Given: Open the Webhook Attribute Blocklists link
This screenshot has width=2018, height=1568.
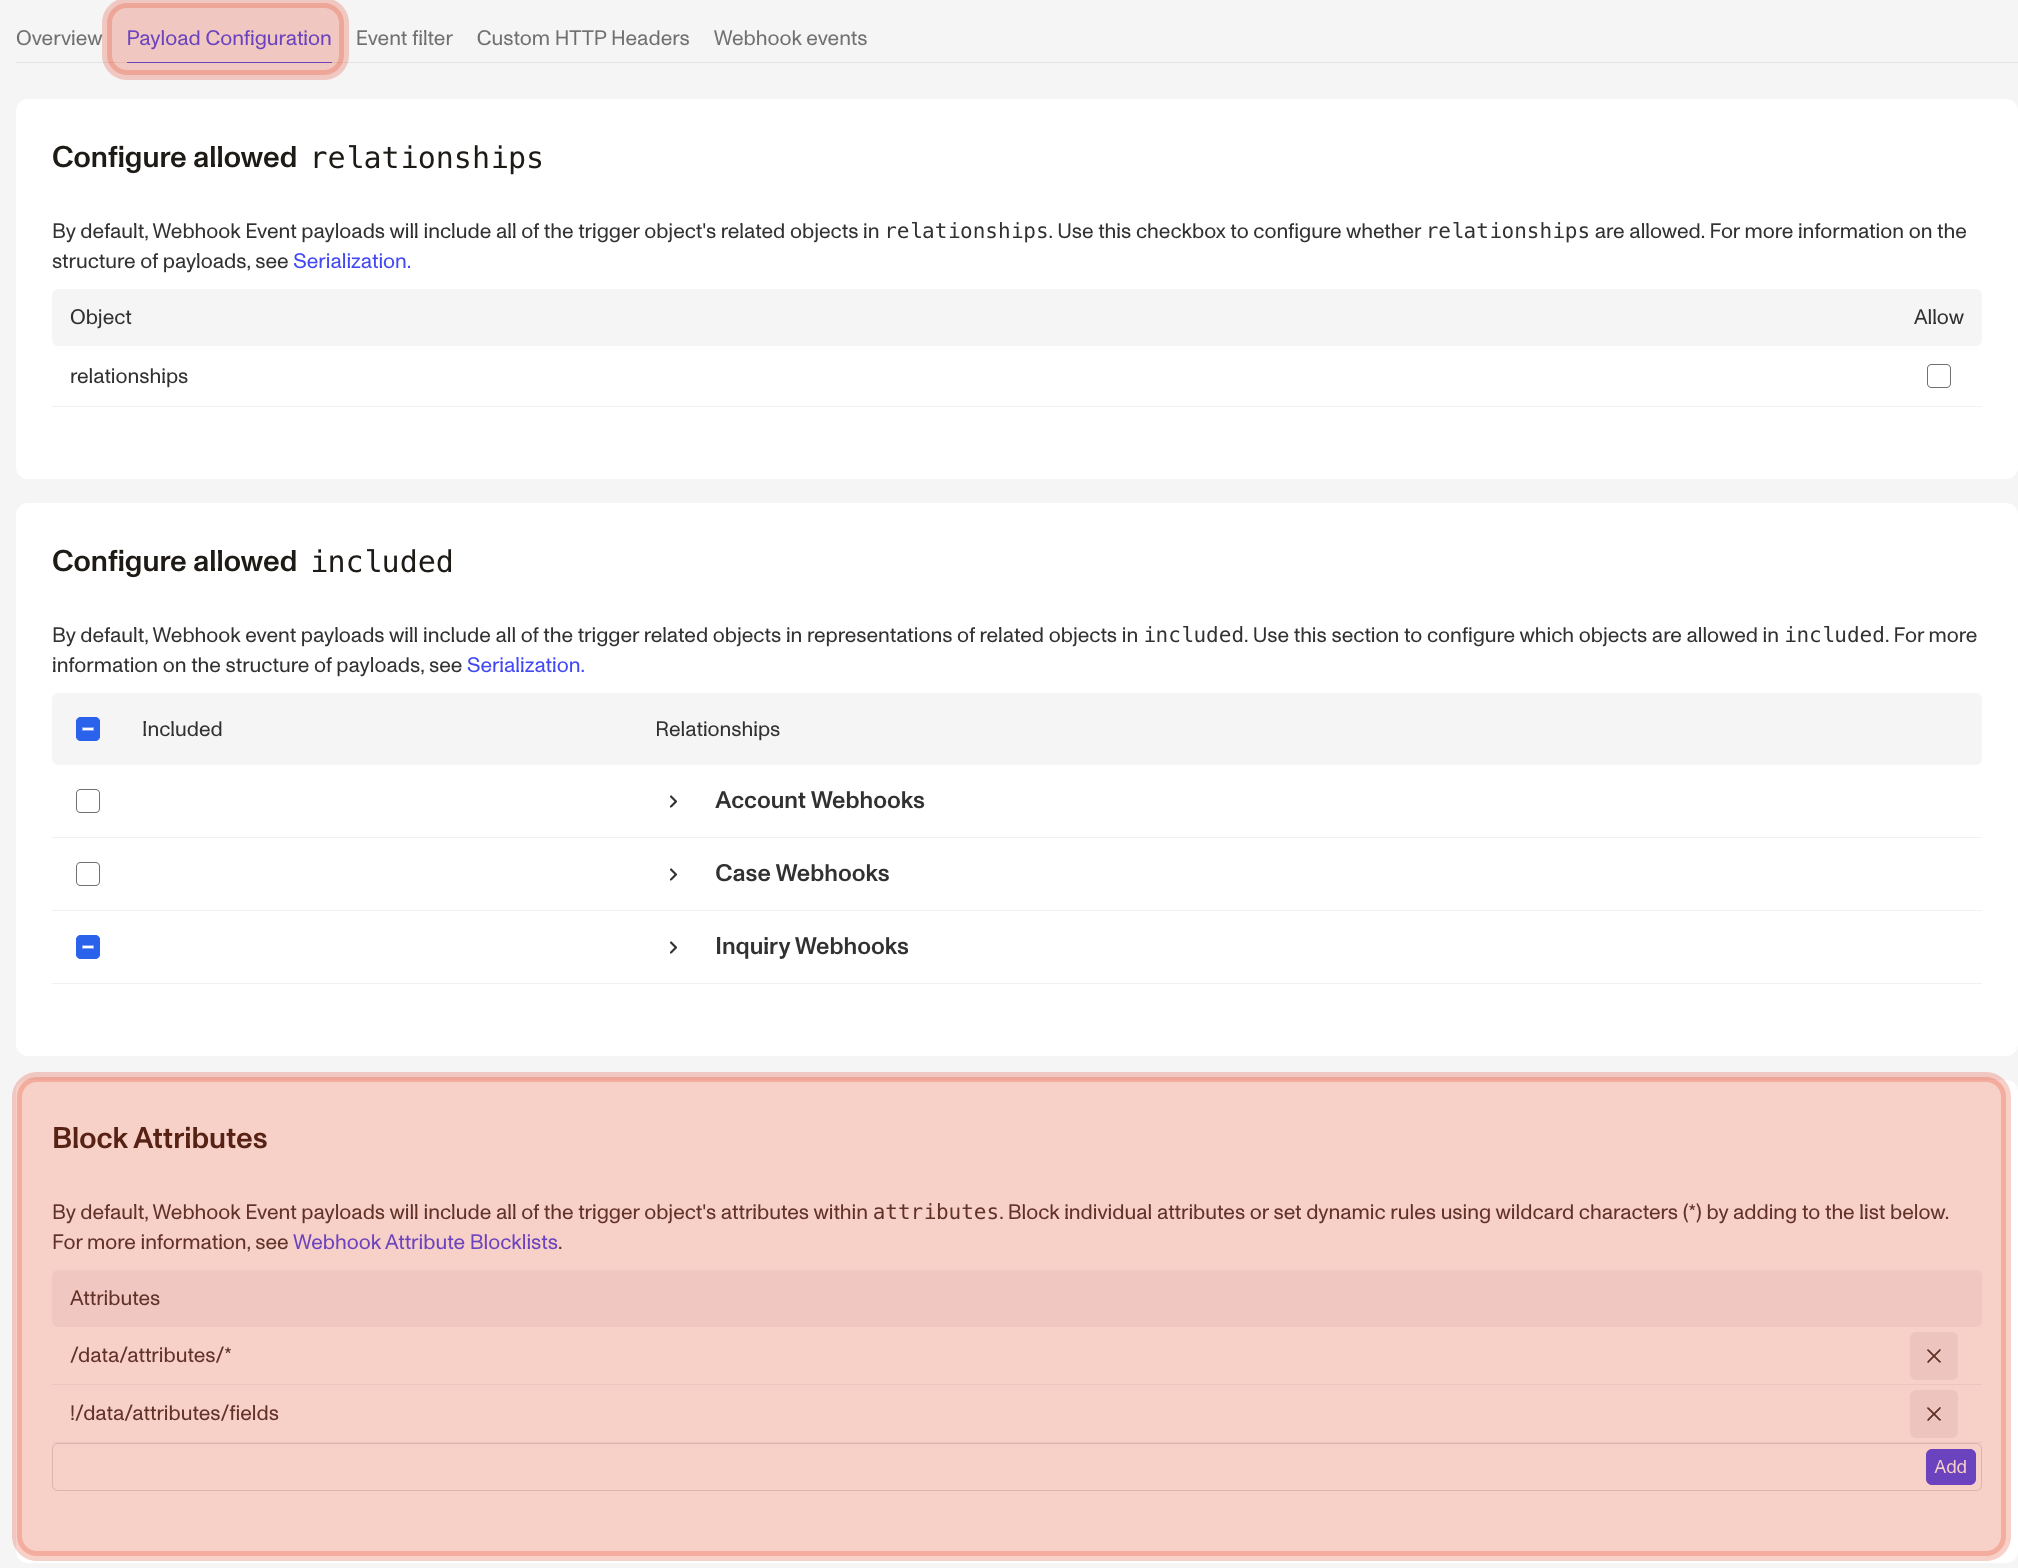Looking at the screenshot, I should pyautogui.click(x=425, y=1242).
